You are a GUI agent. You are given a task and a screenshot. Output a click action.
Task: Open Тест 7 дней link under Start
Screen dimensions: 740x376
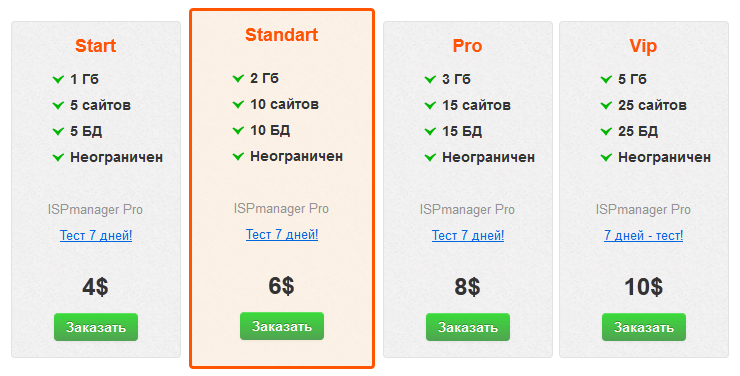(96, 235)
